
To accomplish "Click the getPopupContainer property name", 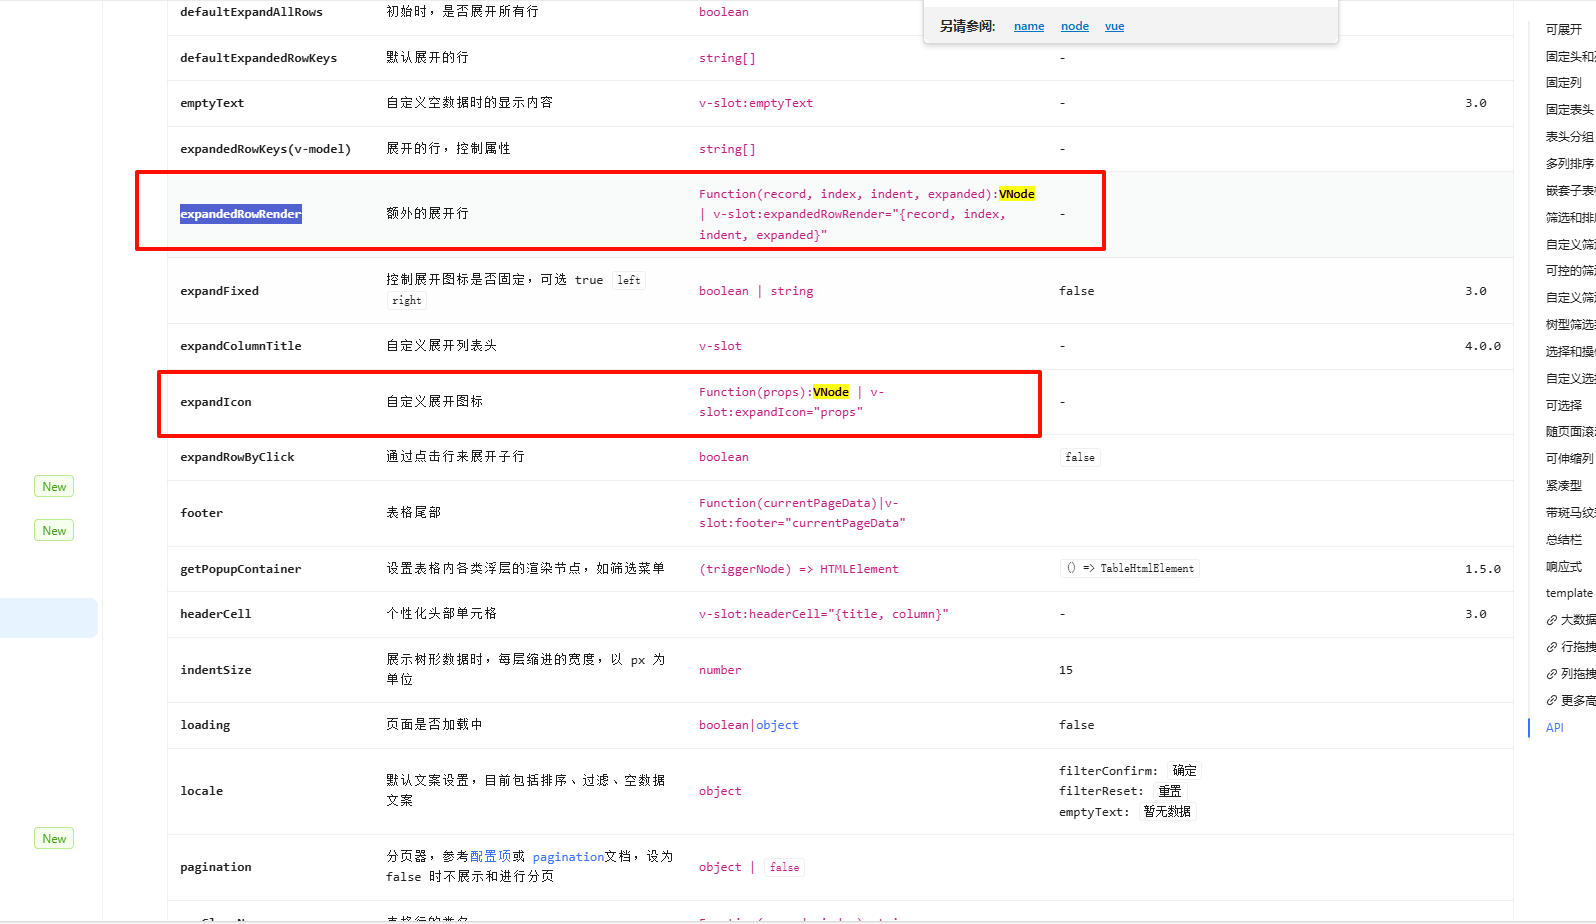I will tap(241, 569).
